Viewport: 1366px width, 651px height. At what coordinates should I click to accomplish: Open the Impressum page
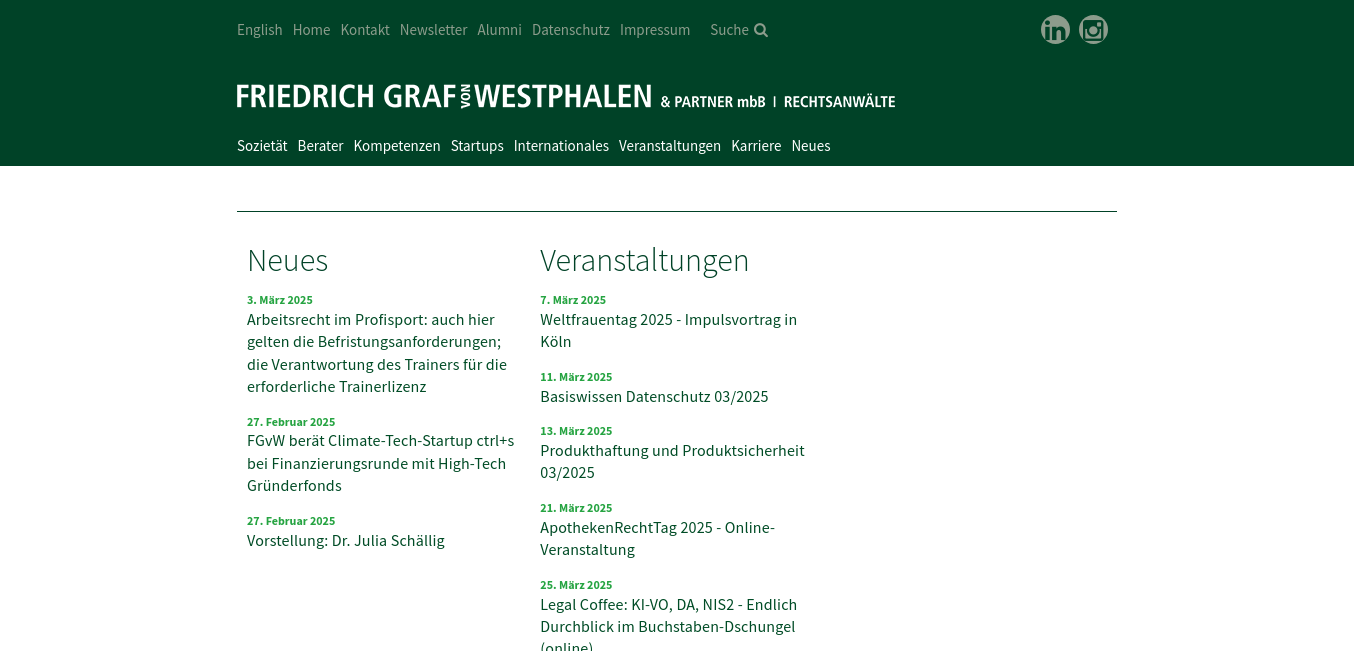pyautogui.click(x=655, y=30)
